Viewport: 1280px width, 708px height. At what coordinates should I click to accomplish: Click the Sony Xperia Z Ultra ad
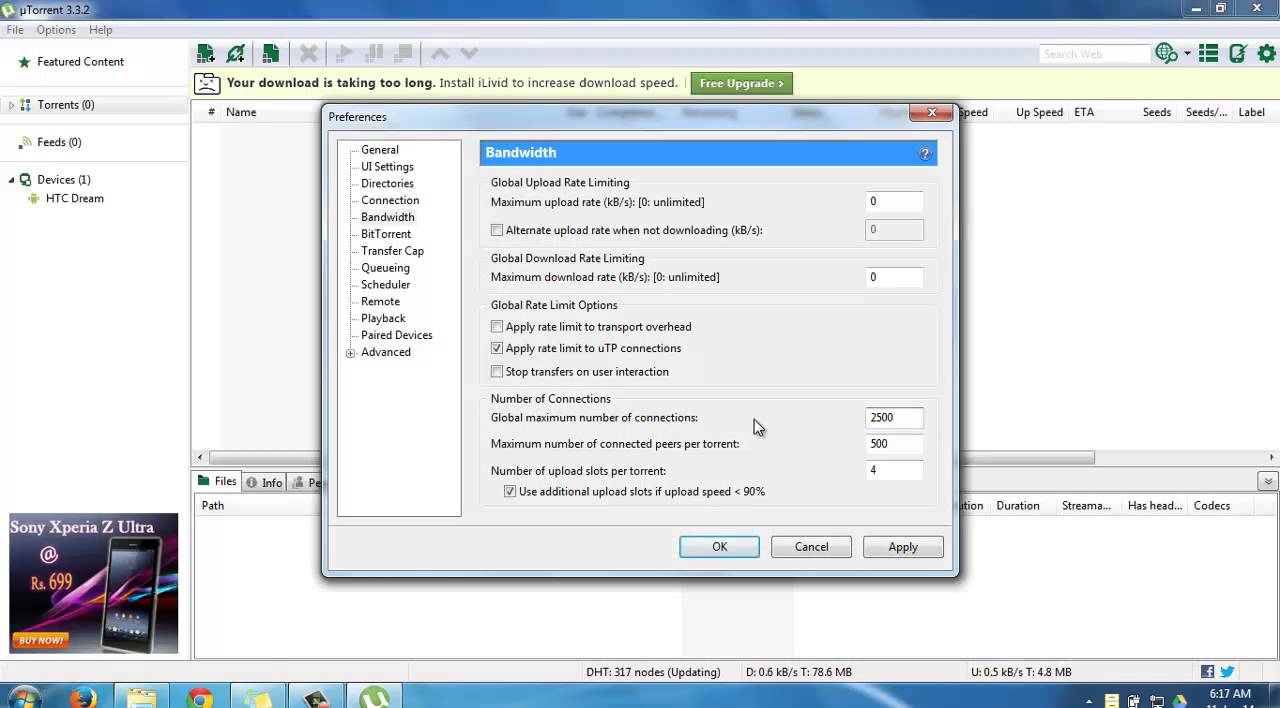(94, 584)
